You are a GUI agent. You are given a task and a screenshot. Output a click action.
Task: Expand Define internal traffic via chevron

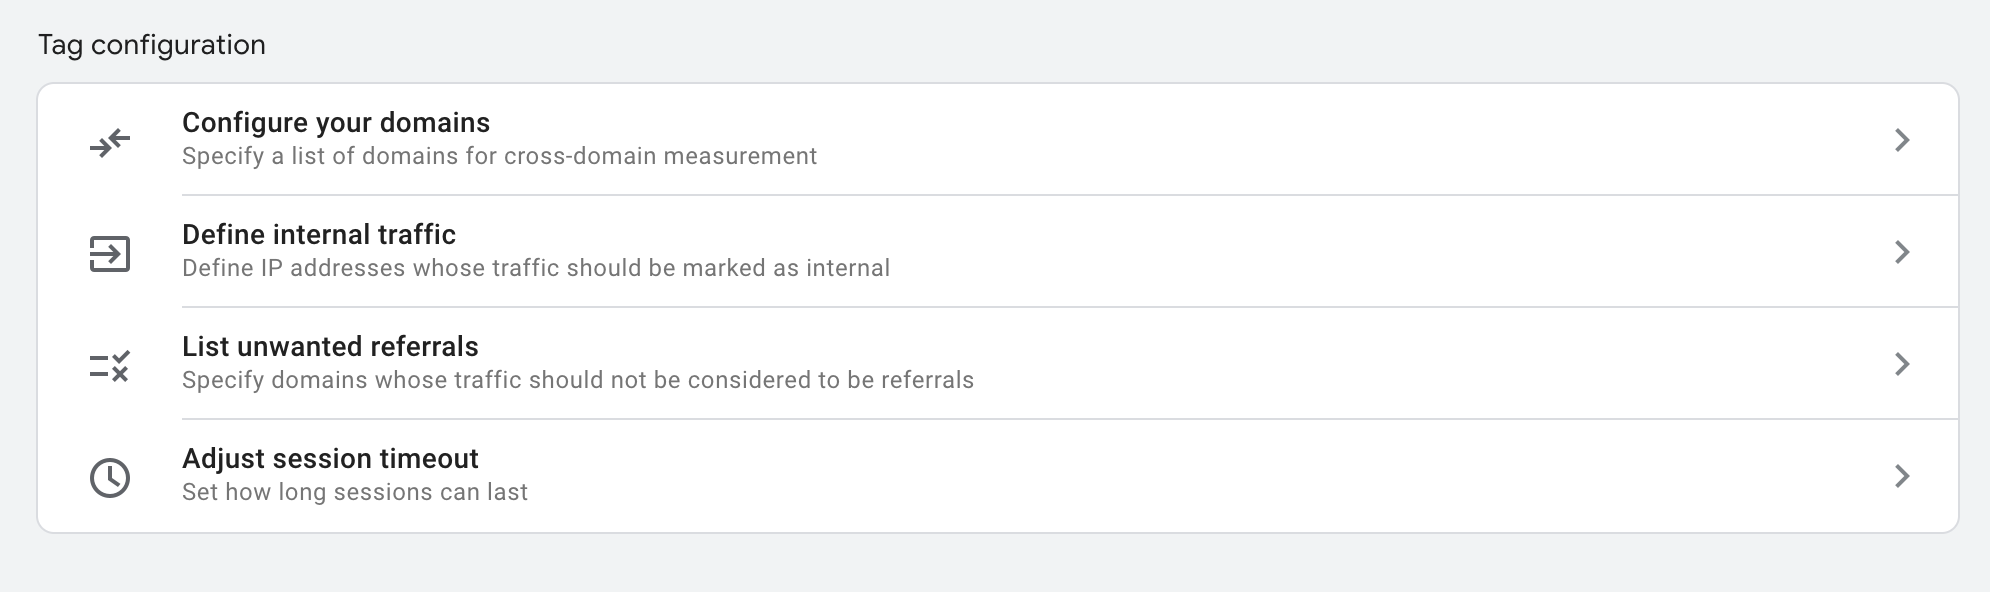pos(1902,252)
